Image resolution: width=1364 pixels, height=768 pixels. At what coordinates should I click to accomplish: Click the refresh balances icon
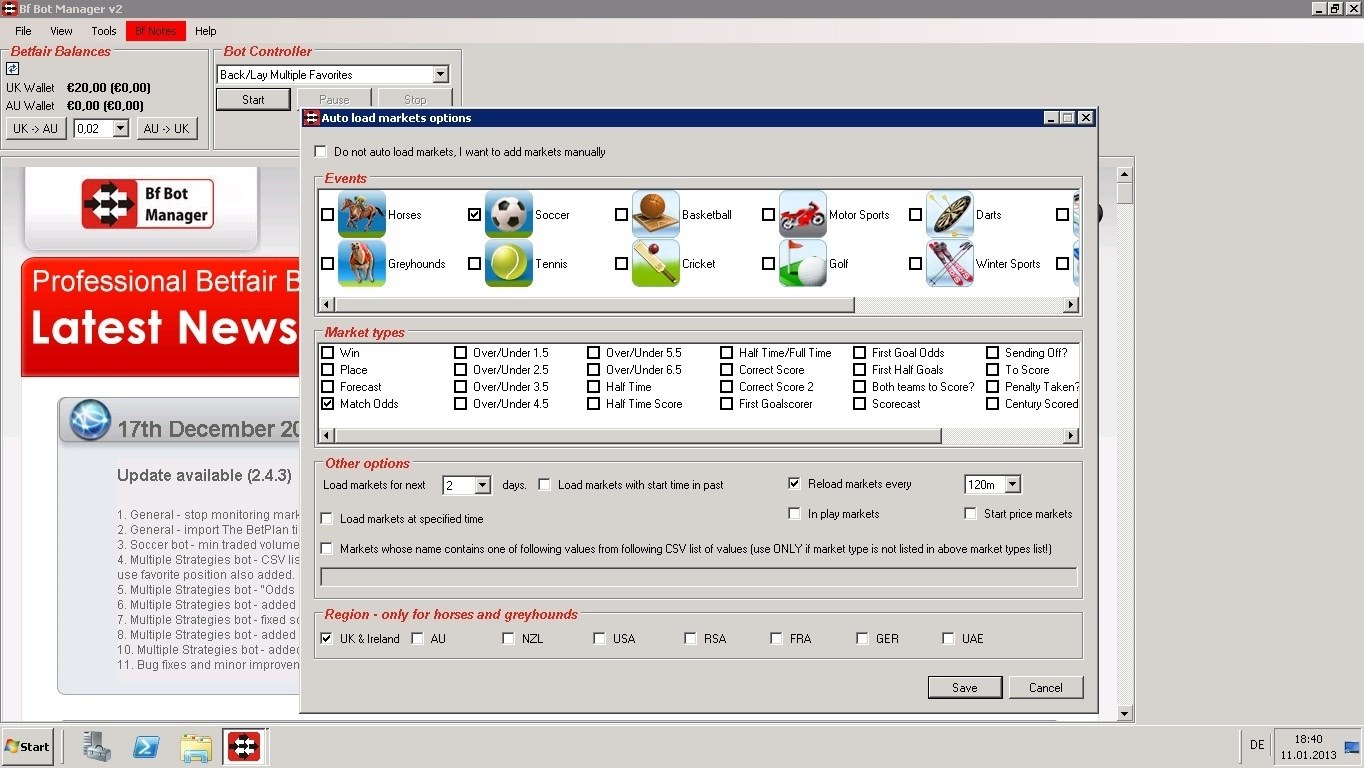point(13,69)
